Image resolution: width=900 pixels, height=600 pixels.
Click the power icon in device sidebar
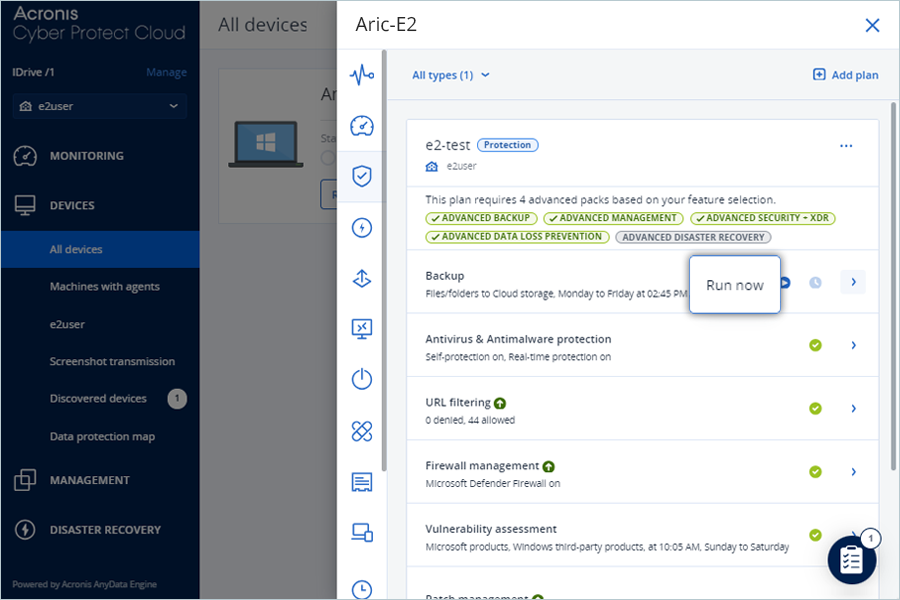point(362,379)
